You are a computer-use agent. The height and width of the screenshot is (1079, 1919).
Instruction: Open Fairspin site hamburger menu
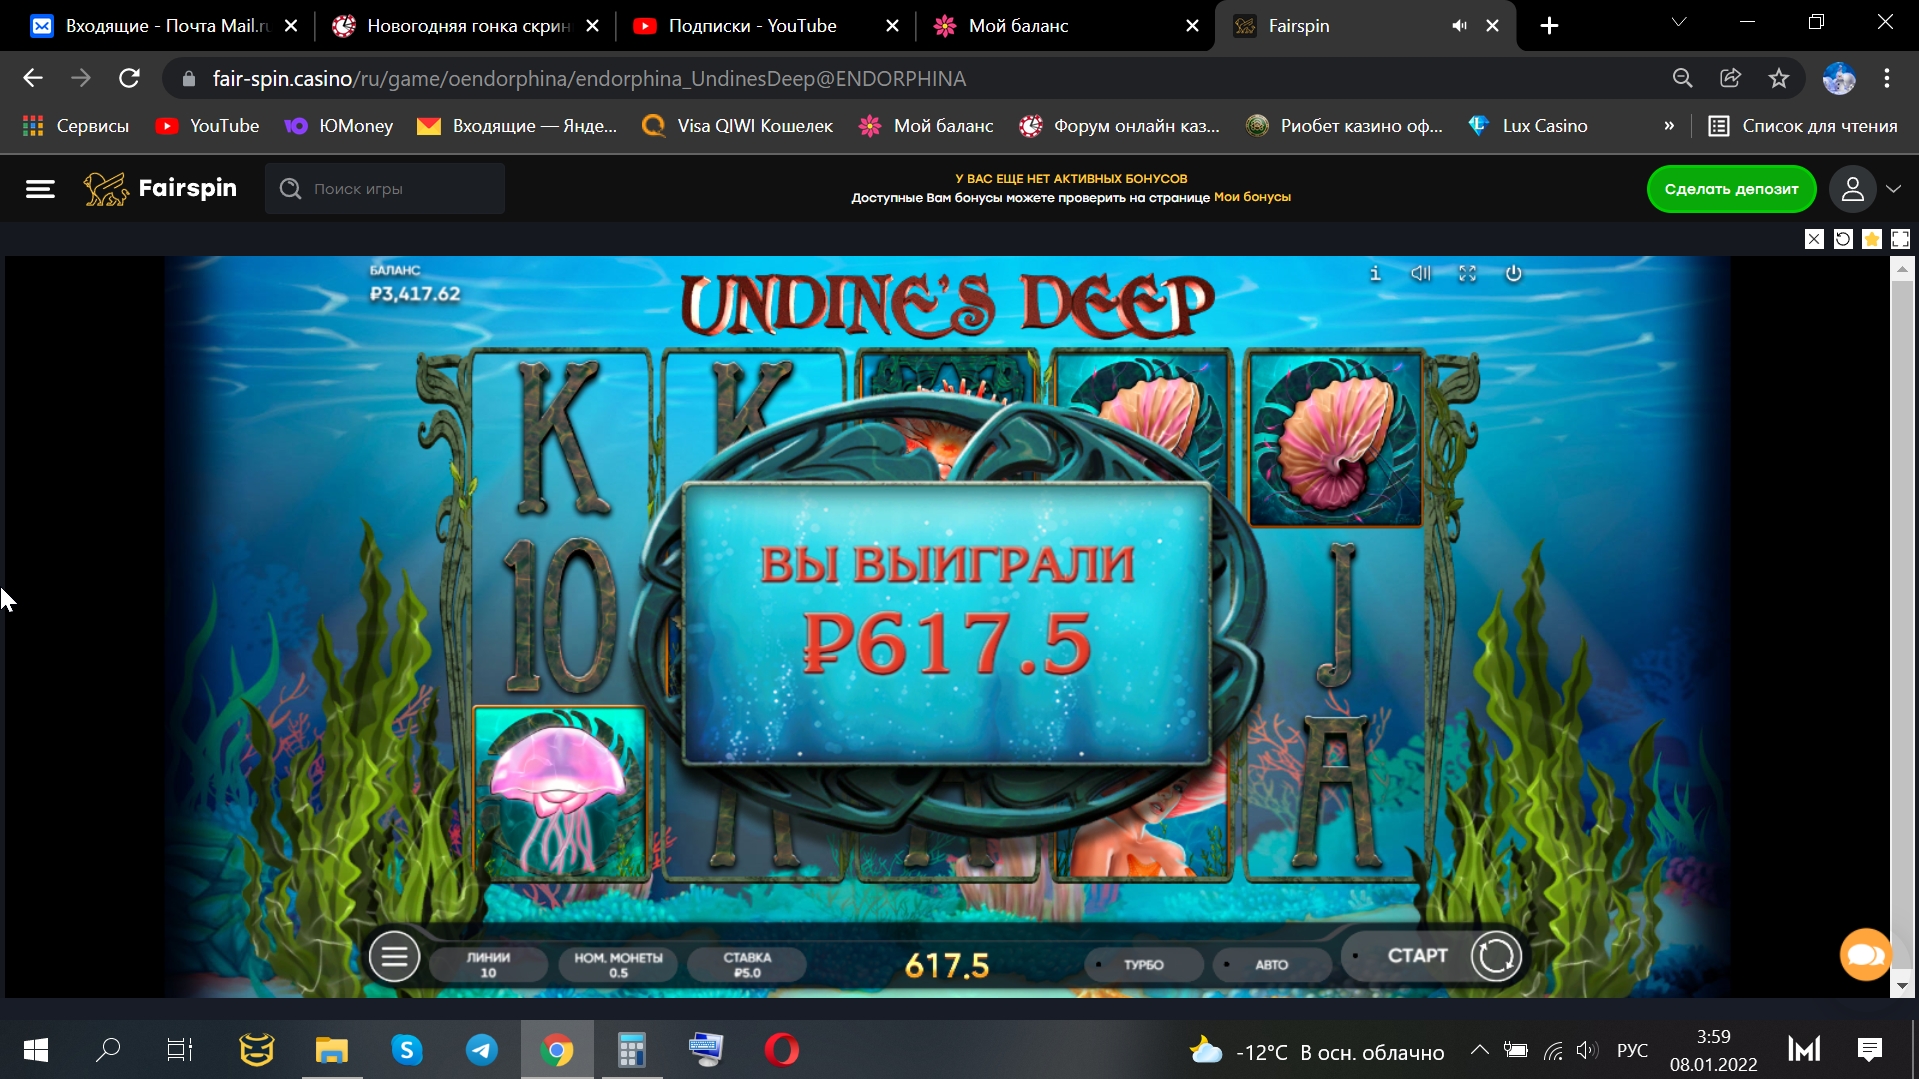(40, 189)
